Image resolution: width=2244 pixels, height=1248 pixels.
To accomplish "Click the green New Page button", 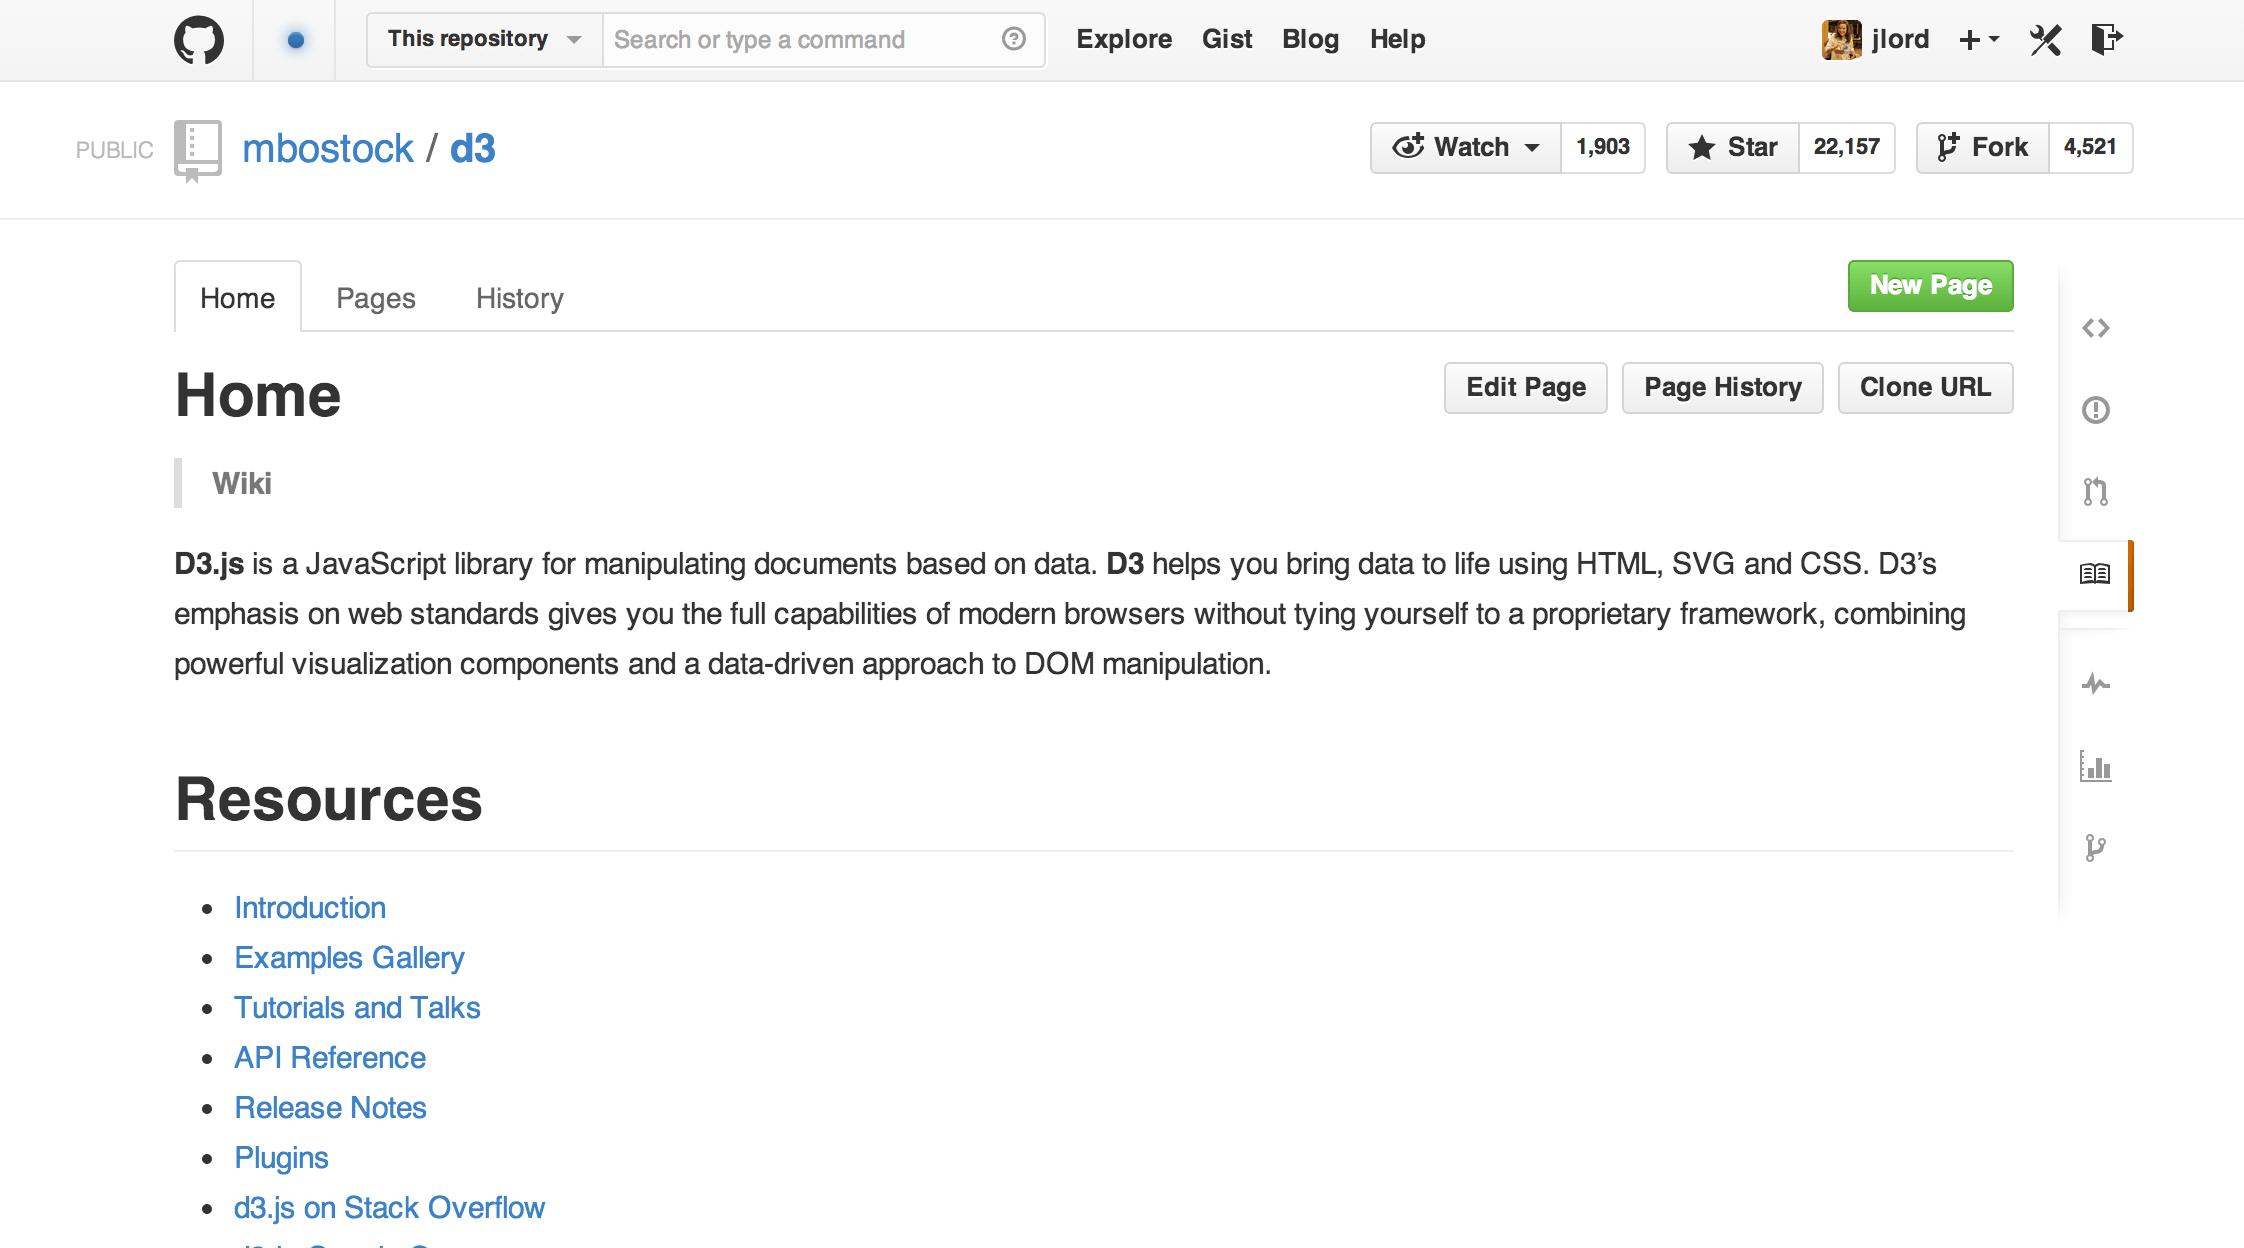I will tap(1931, 286).
